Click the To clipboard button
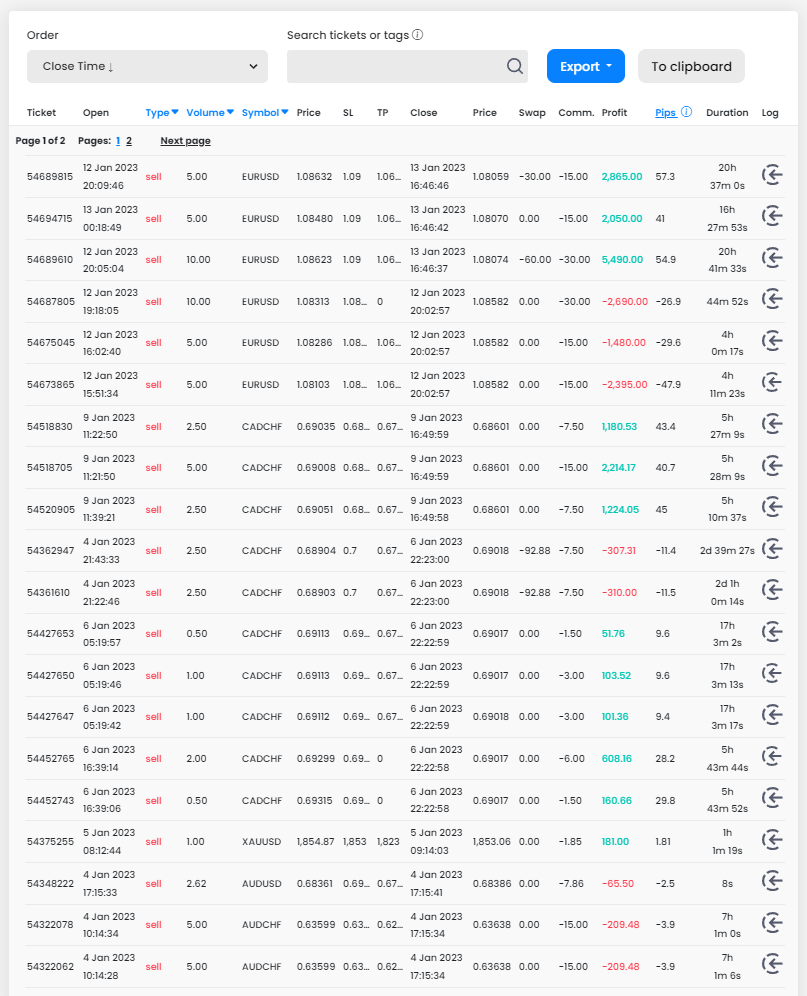This screenshot has height=996, width=807. click(x=691, y=67)
